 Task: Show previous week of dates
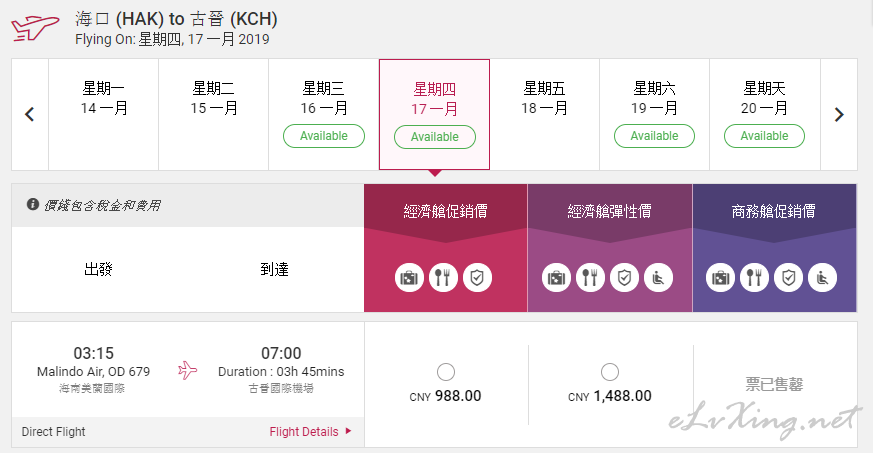30,115
